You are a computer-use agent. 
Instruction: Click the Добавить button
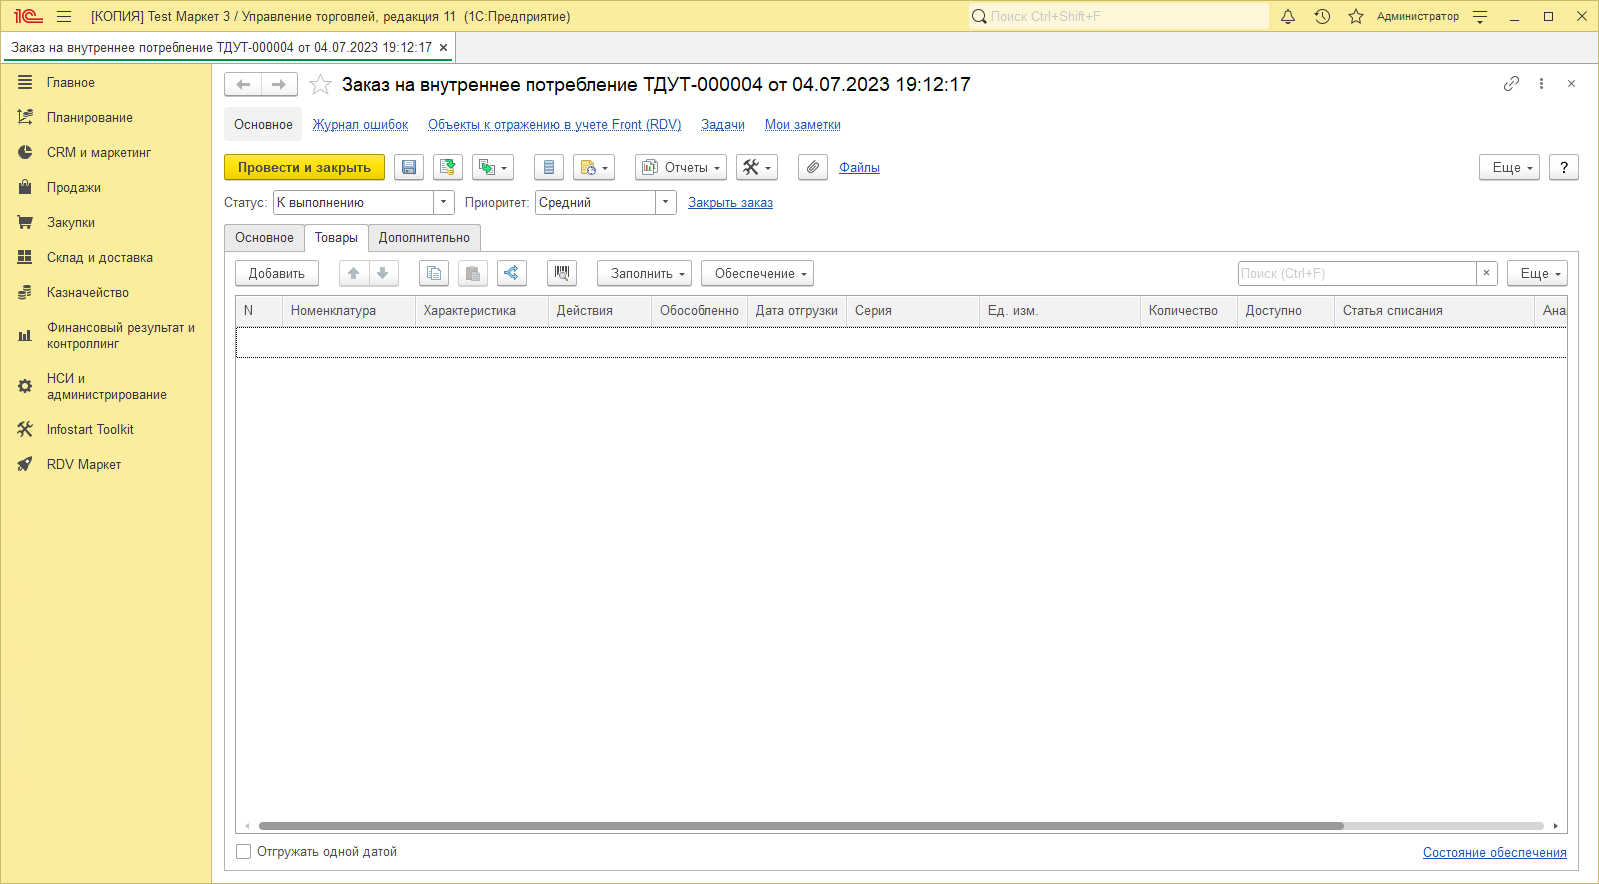click(x=277, y=273)
